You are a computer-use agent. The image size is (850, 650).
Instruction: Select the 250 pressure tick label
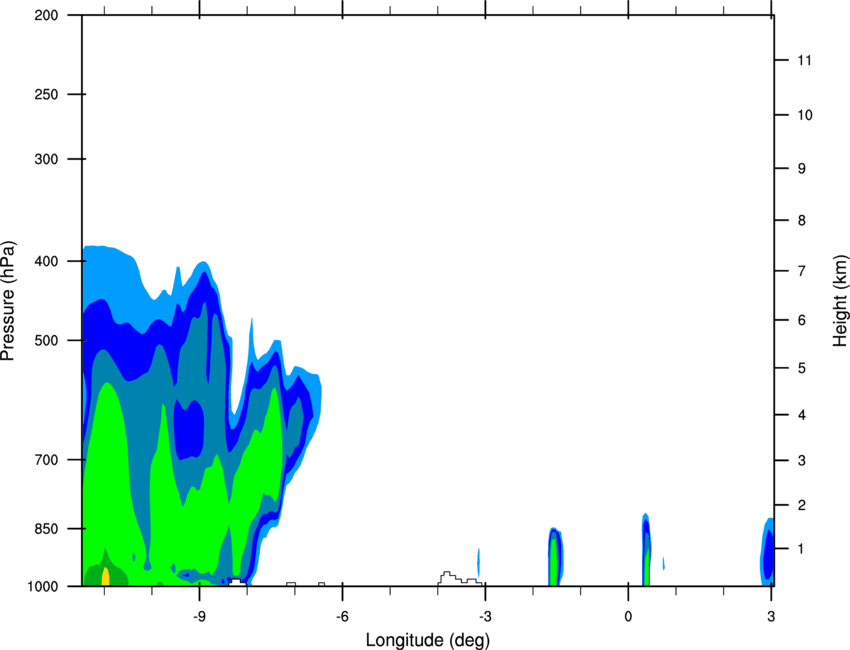tap(46, 94)
